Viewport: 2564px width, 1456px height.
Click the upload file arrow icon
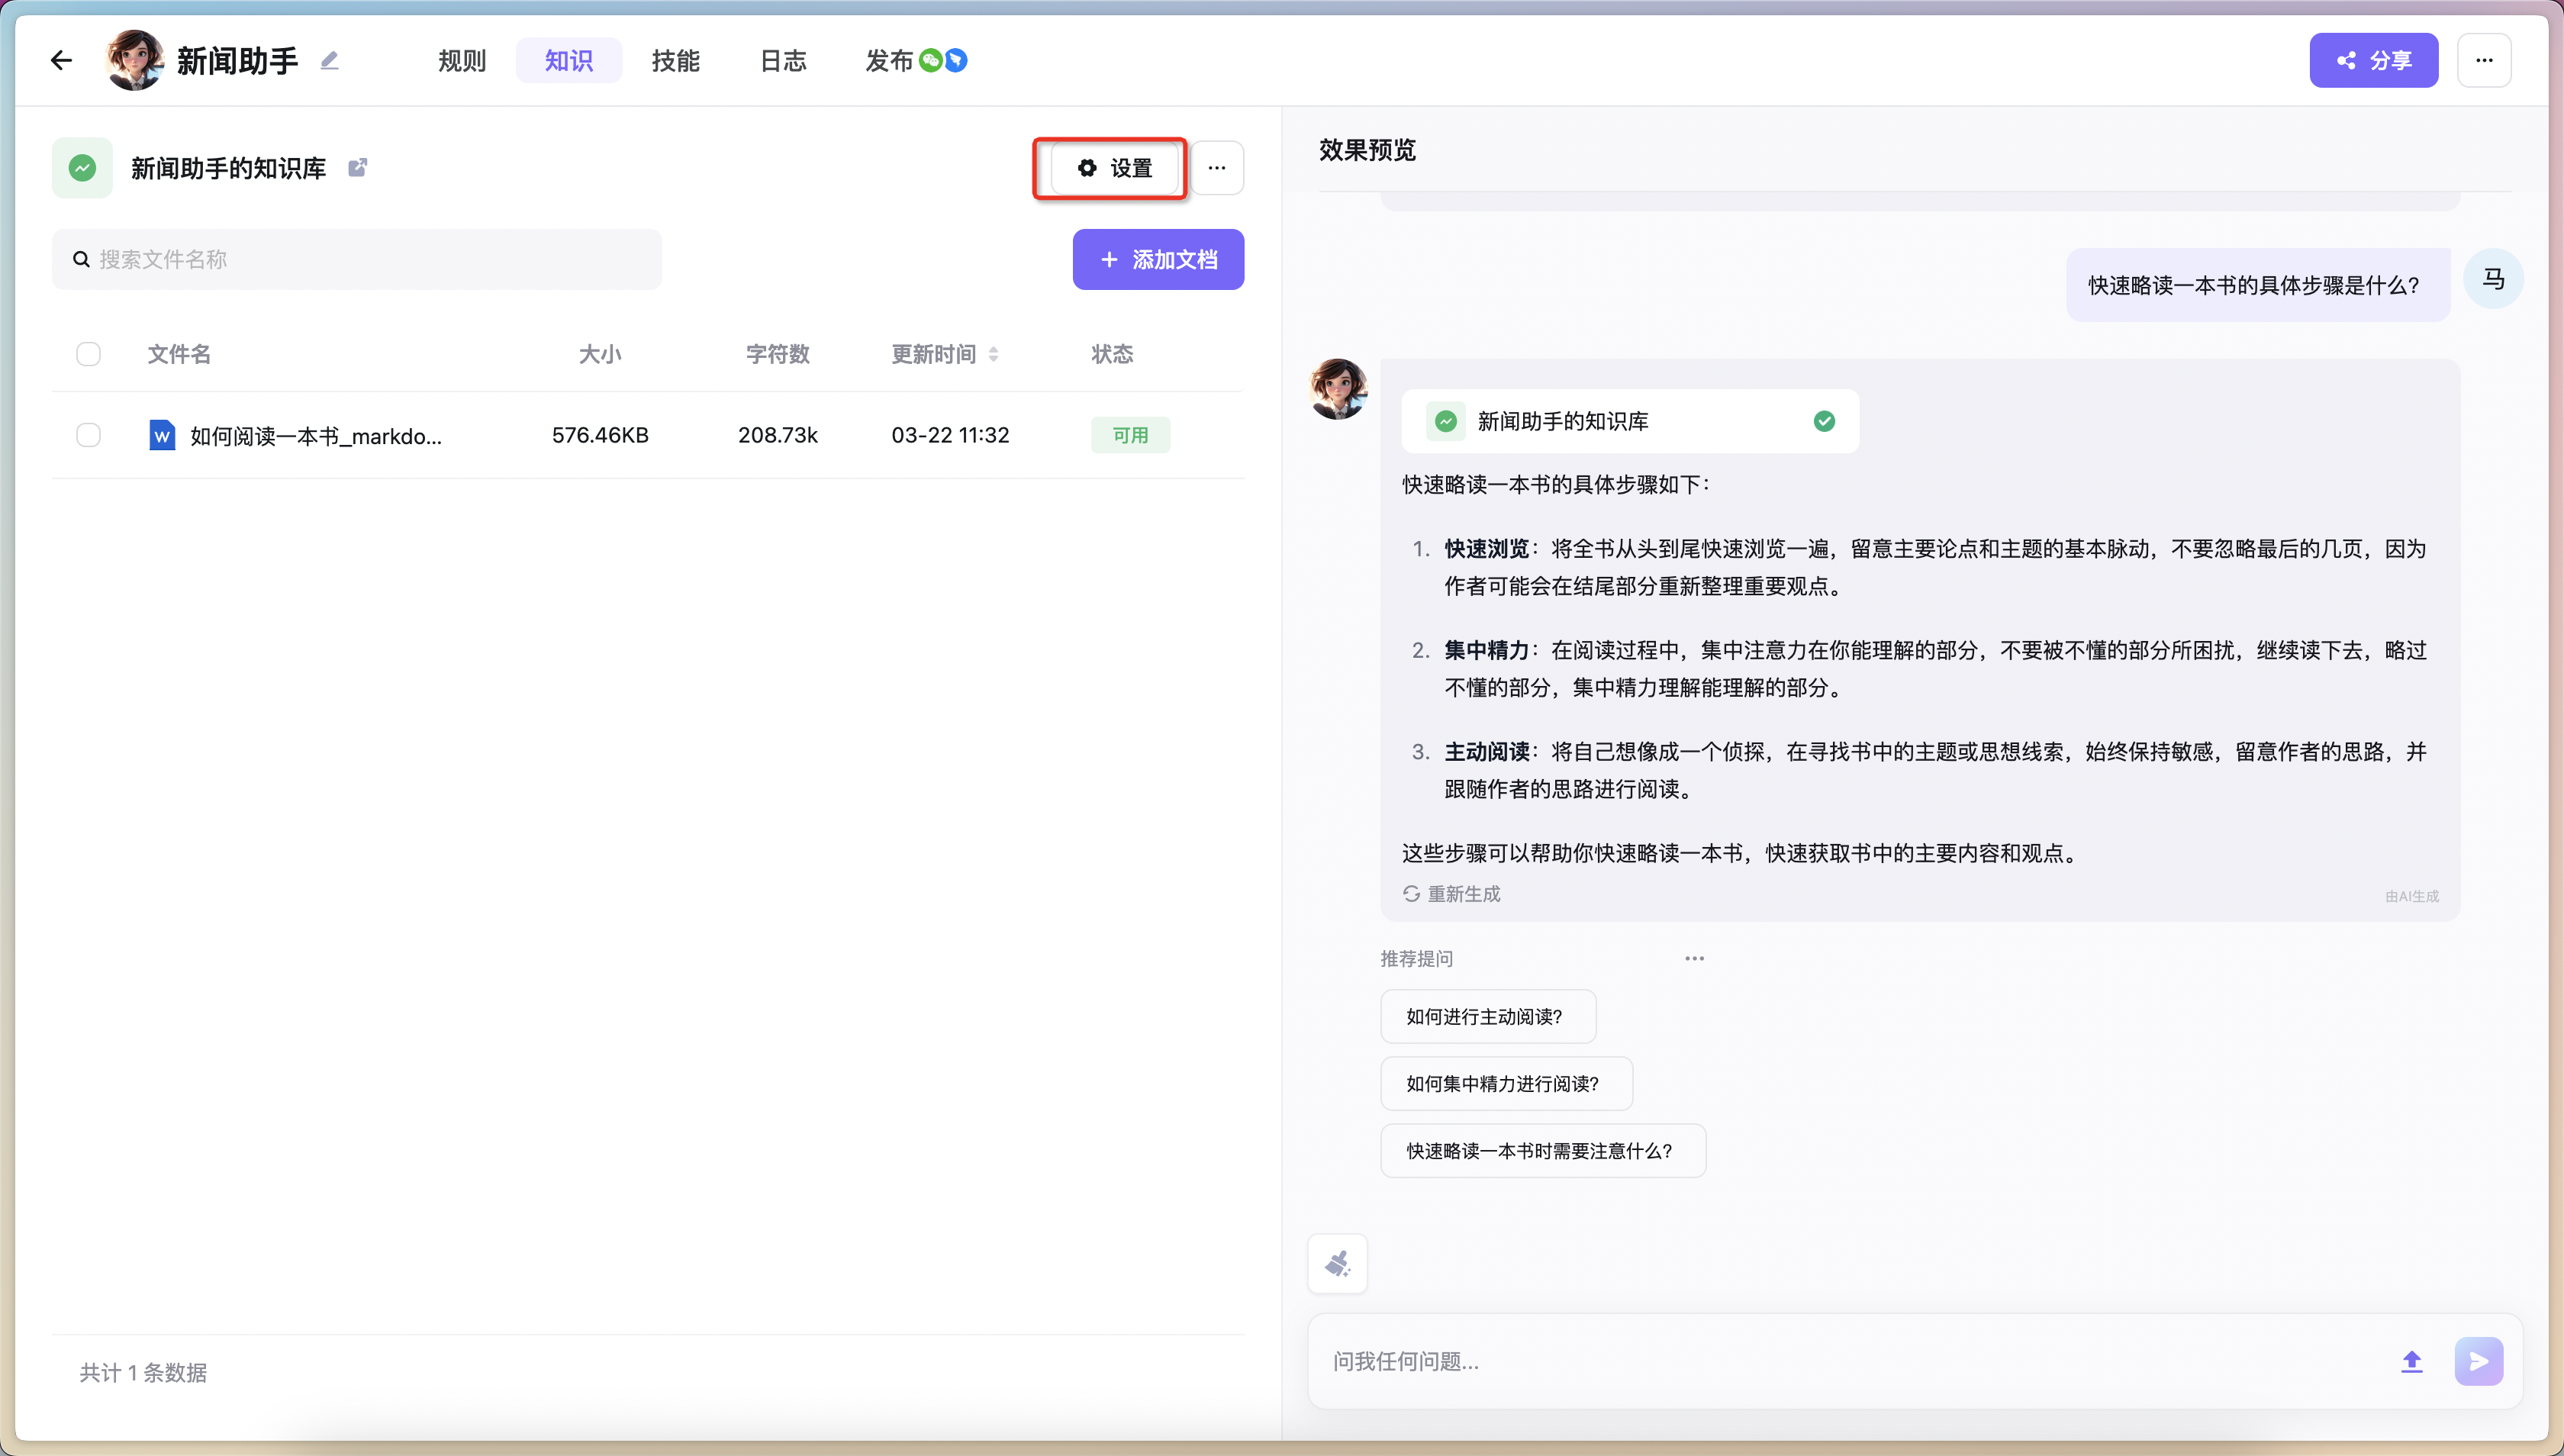coord(2412,1362)
